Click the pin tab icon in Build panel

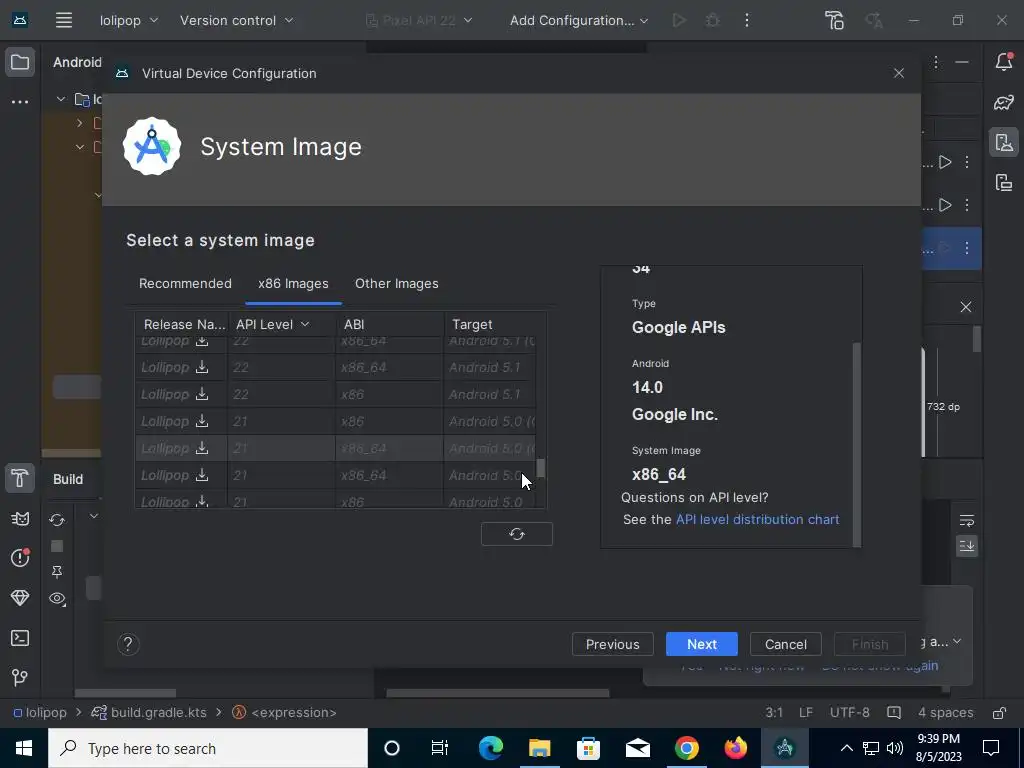pos(57,572)
